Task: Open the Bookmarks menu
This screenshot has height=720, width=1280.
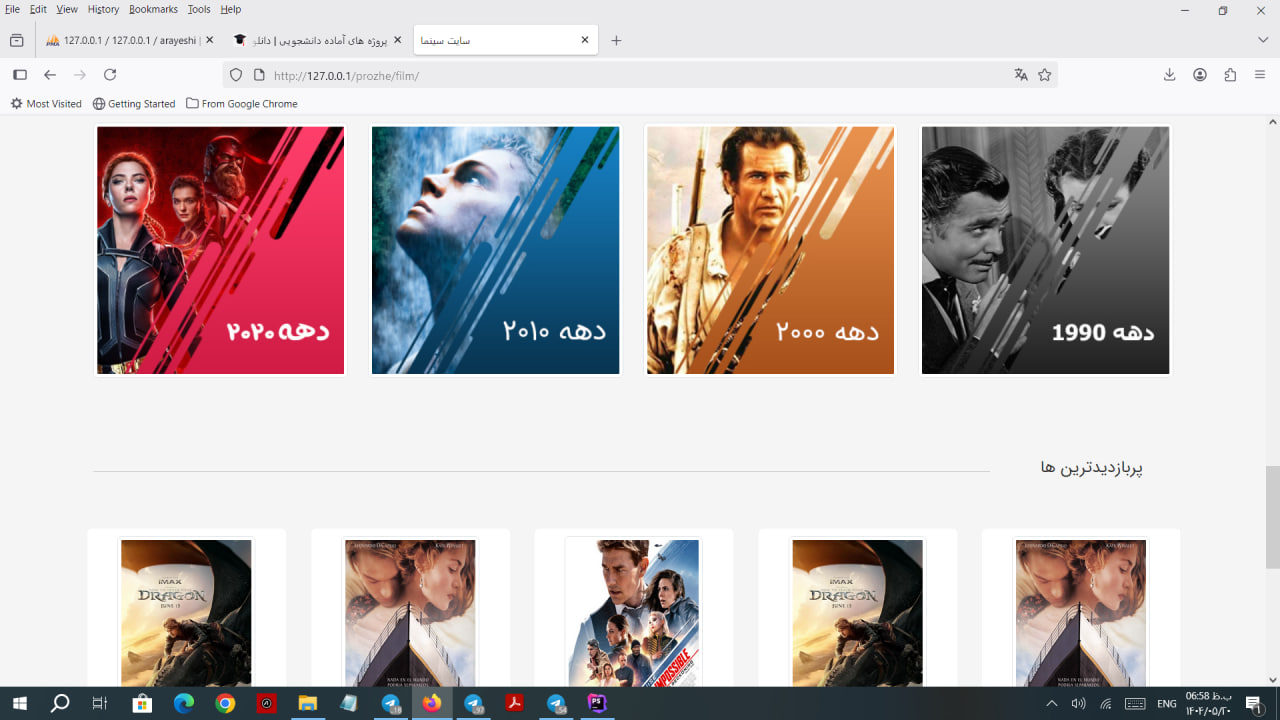Action: coord(153,9)
